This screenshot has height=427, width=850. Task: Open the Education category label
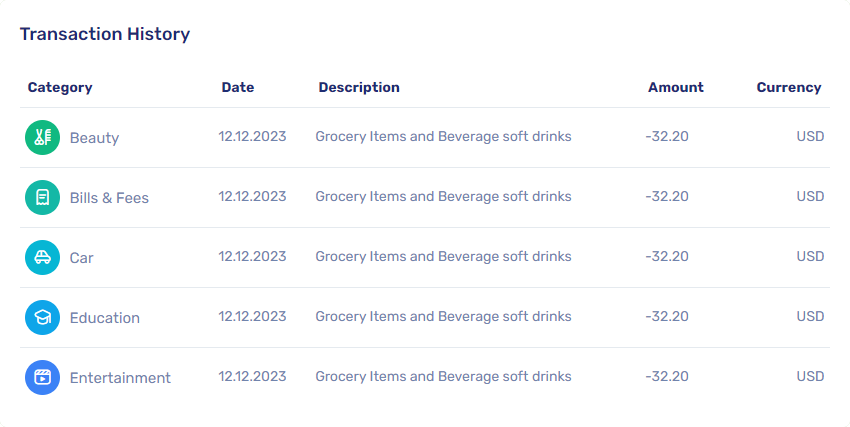coord(105,318)
